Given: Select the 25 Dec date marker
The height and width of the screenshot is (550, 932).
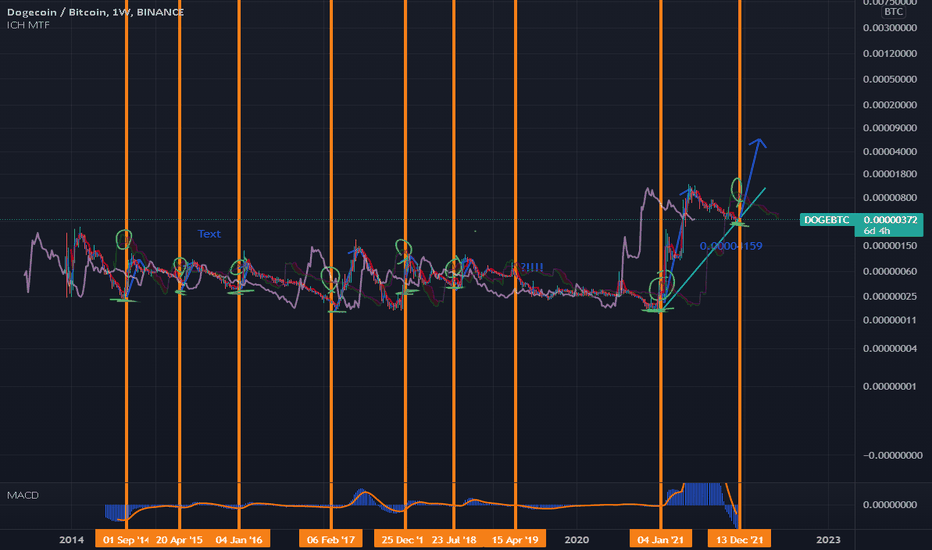Looking at the screenshot, I should pyautogui.click(x=402, y=540).
